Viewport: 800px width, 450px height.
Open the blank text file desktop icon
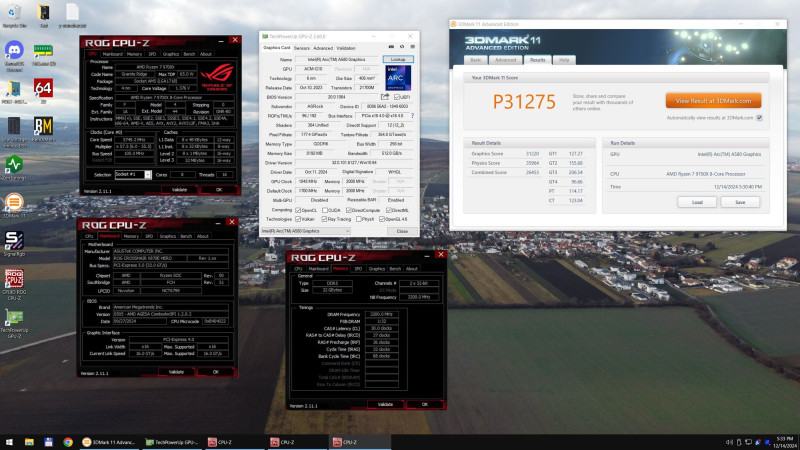[72, 15]
